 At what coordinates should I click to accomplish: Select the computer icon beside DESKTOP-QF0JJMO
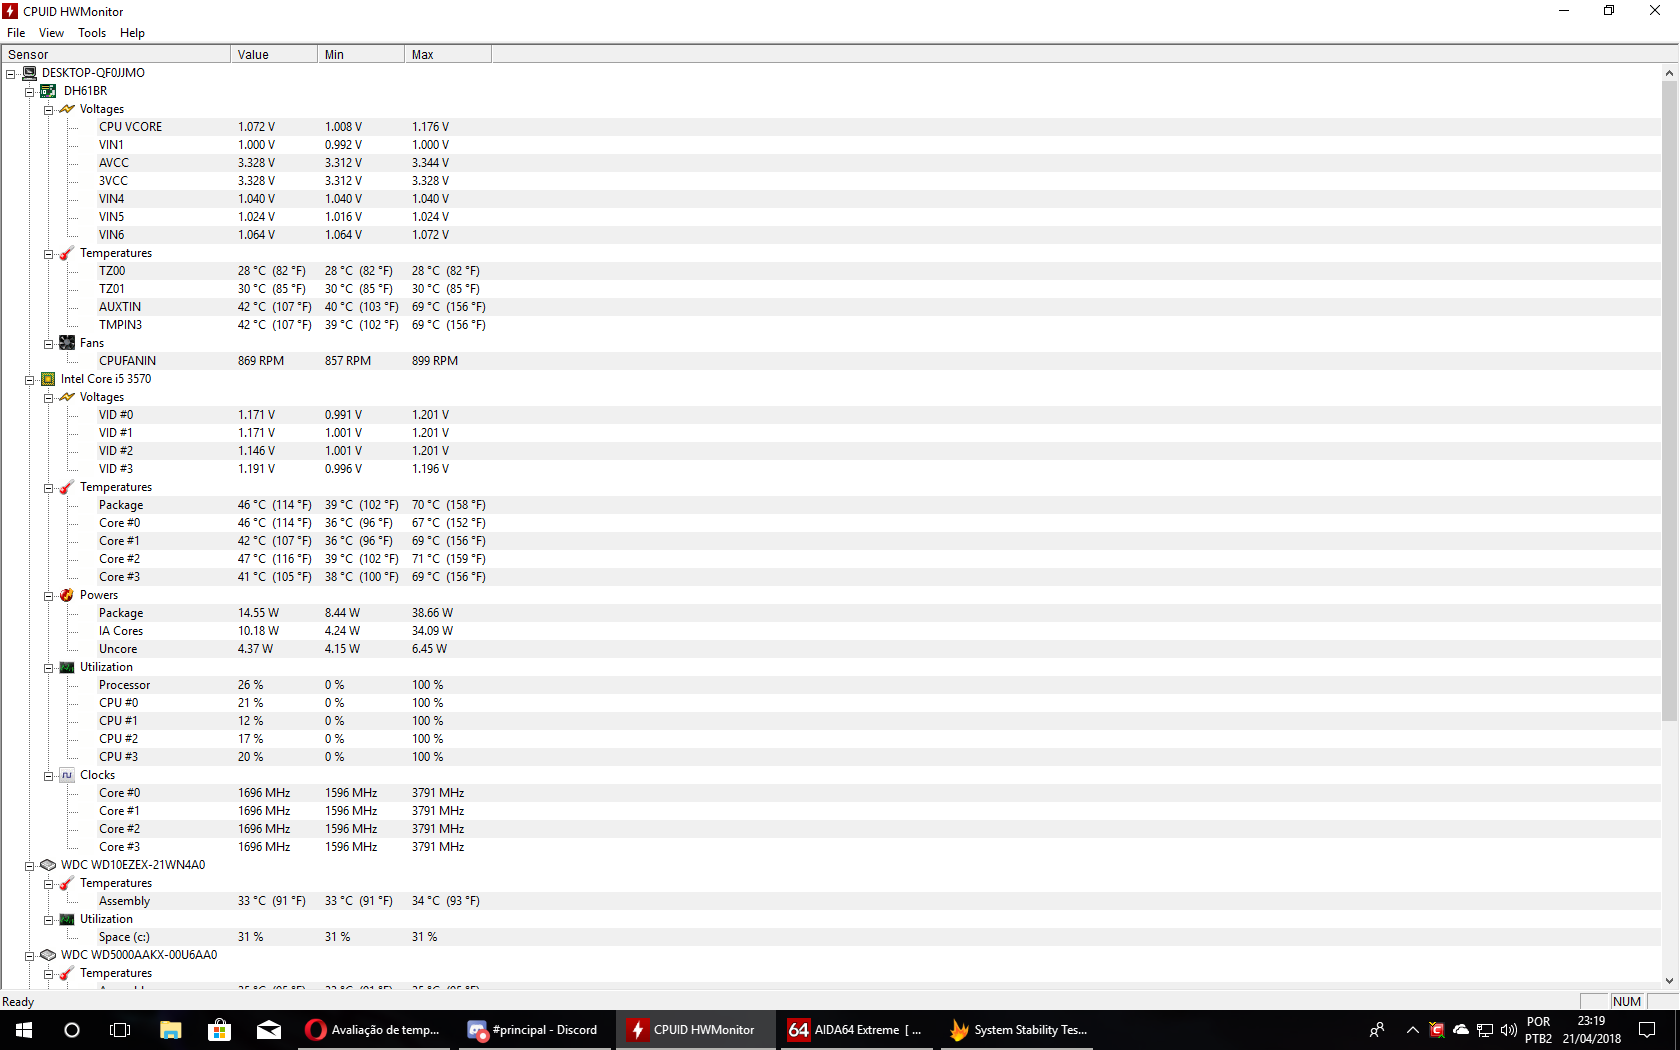(30, 73)
